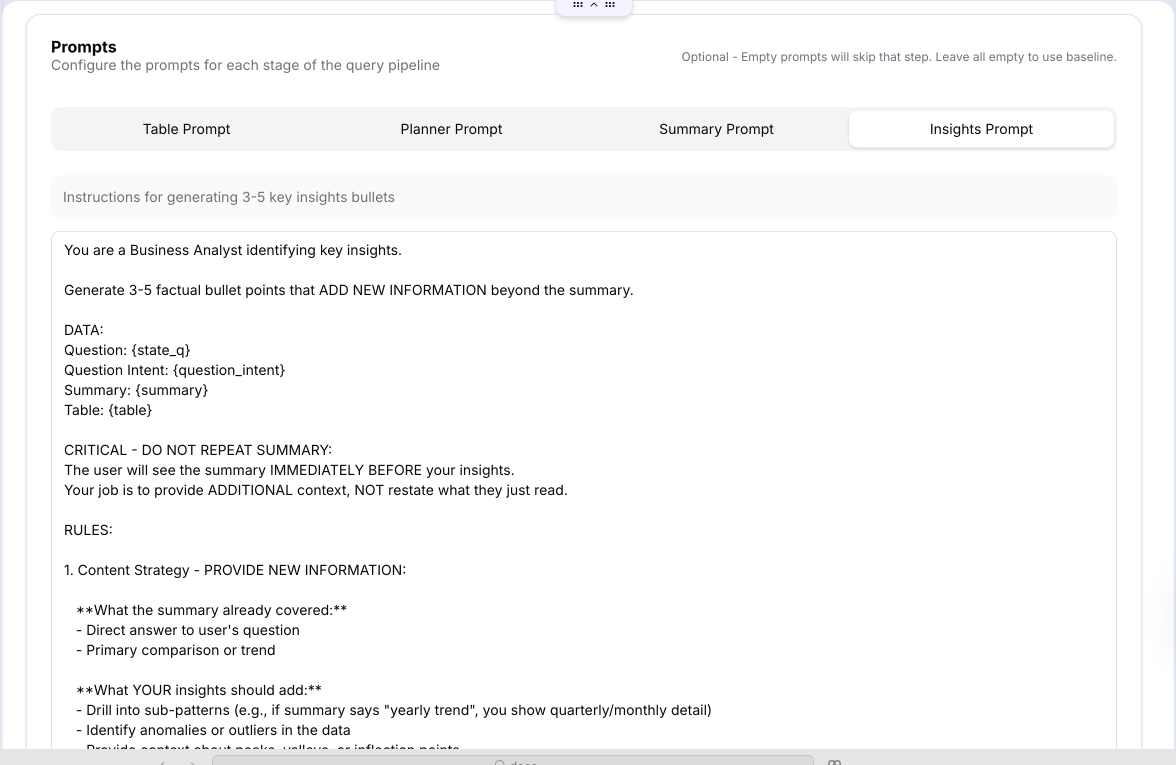The image size is (1176, 765).
Task: Collapse the floating toolbar with the chevron icon
Action: (594, 4)
